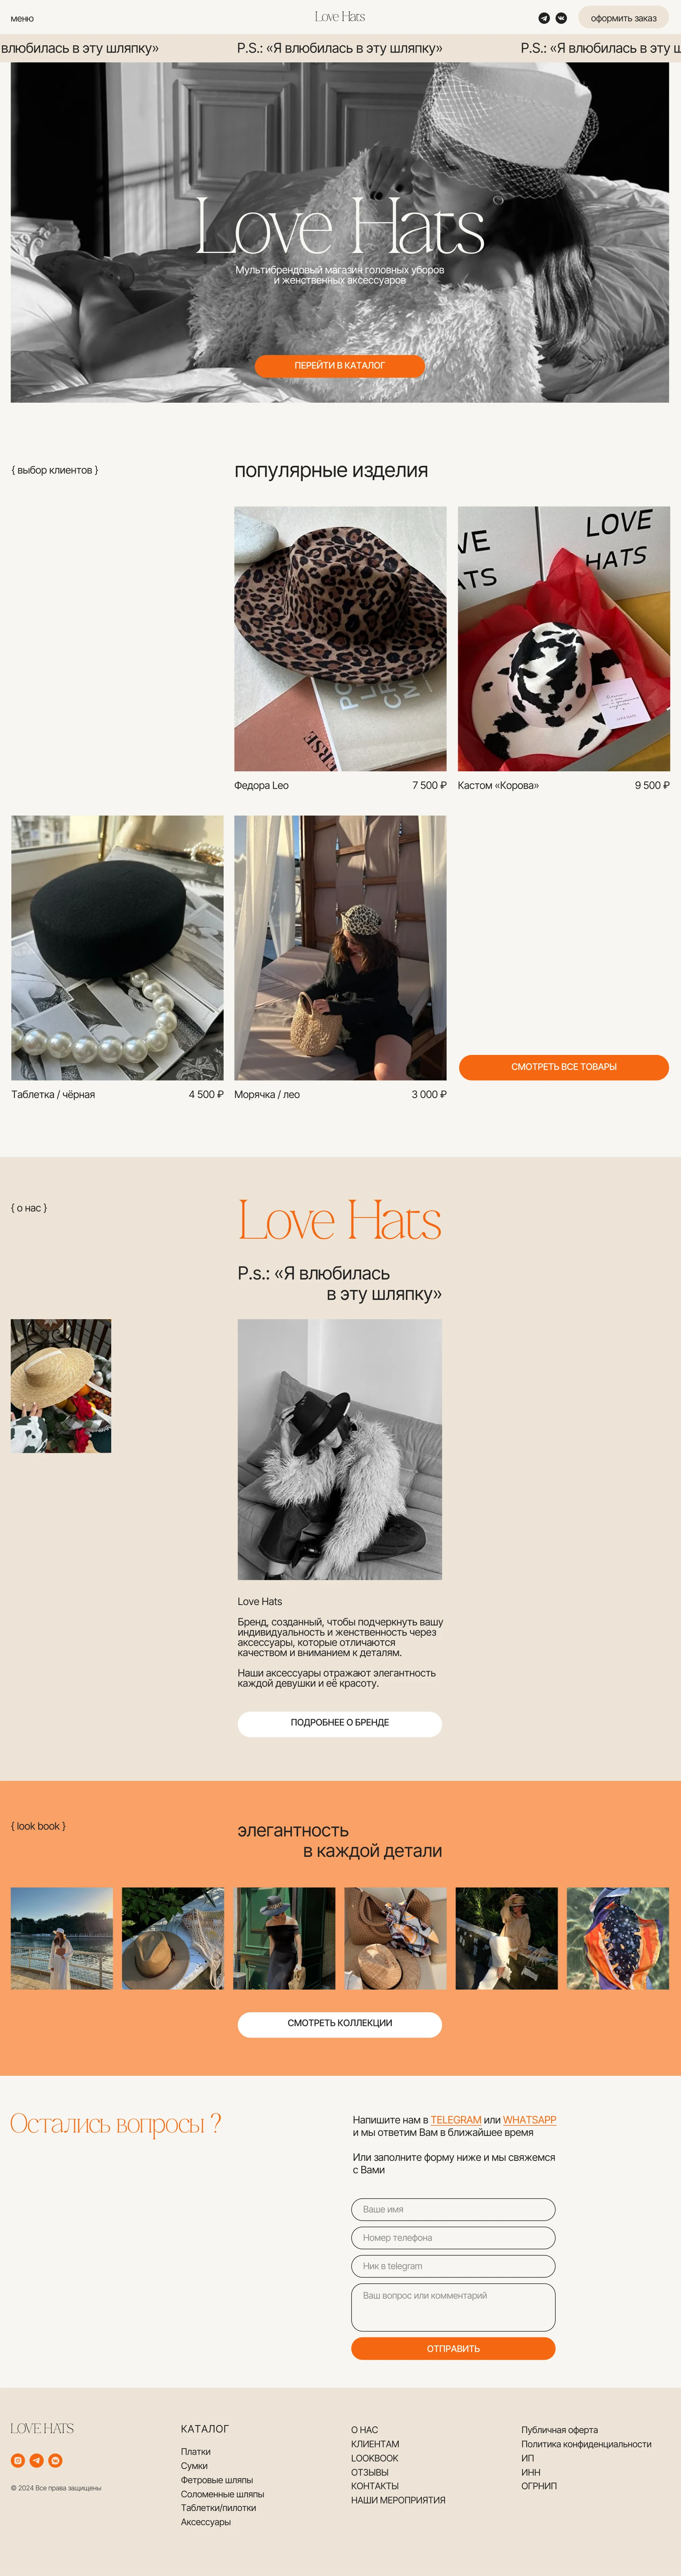
Task: Open the «меню» navigation menu
Action: (22, 18)
